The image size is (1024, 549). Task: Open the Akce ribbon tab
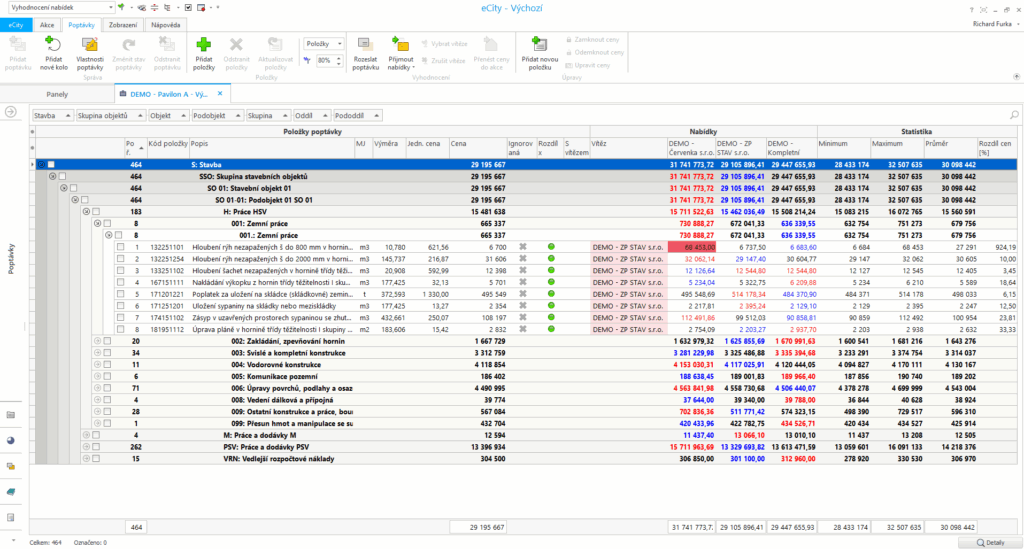coord(47,25)
